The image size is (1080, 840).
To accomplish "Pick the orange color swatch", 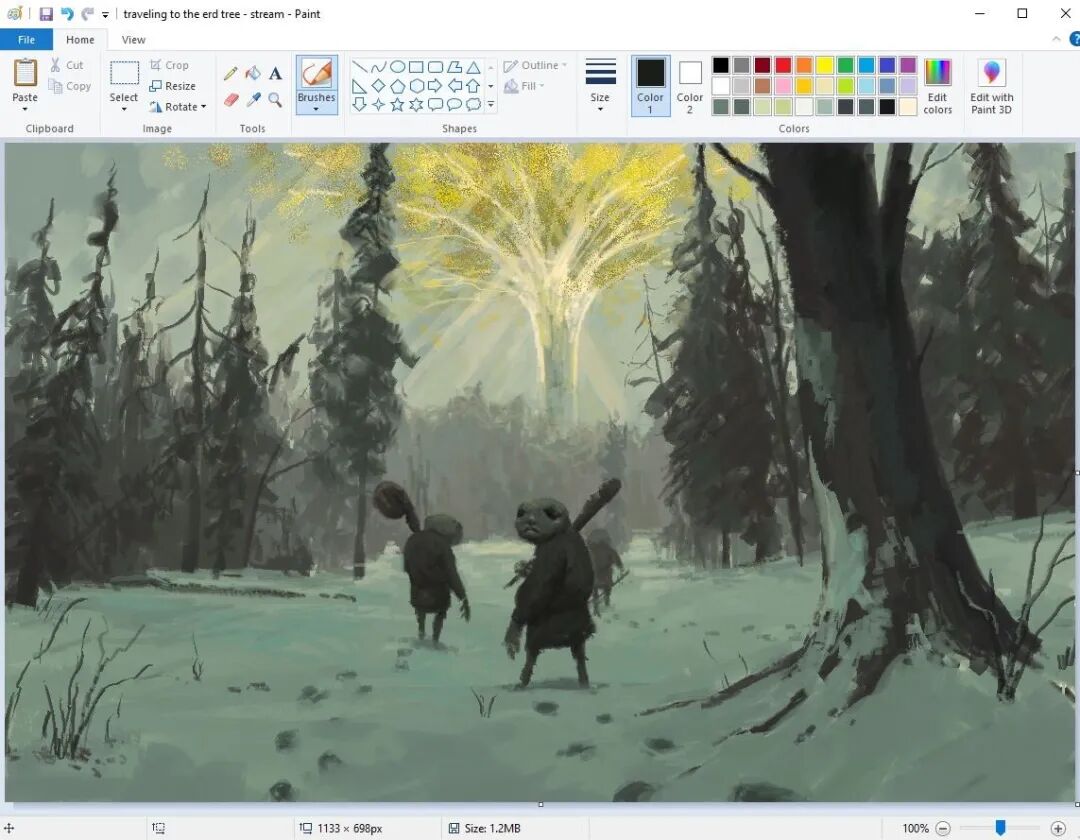I will pos(804,65).
